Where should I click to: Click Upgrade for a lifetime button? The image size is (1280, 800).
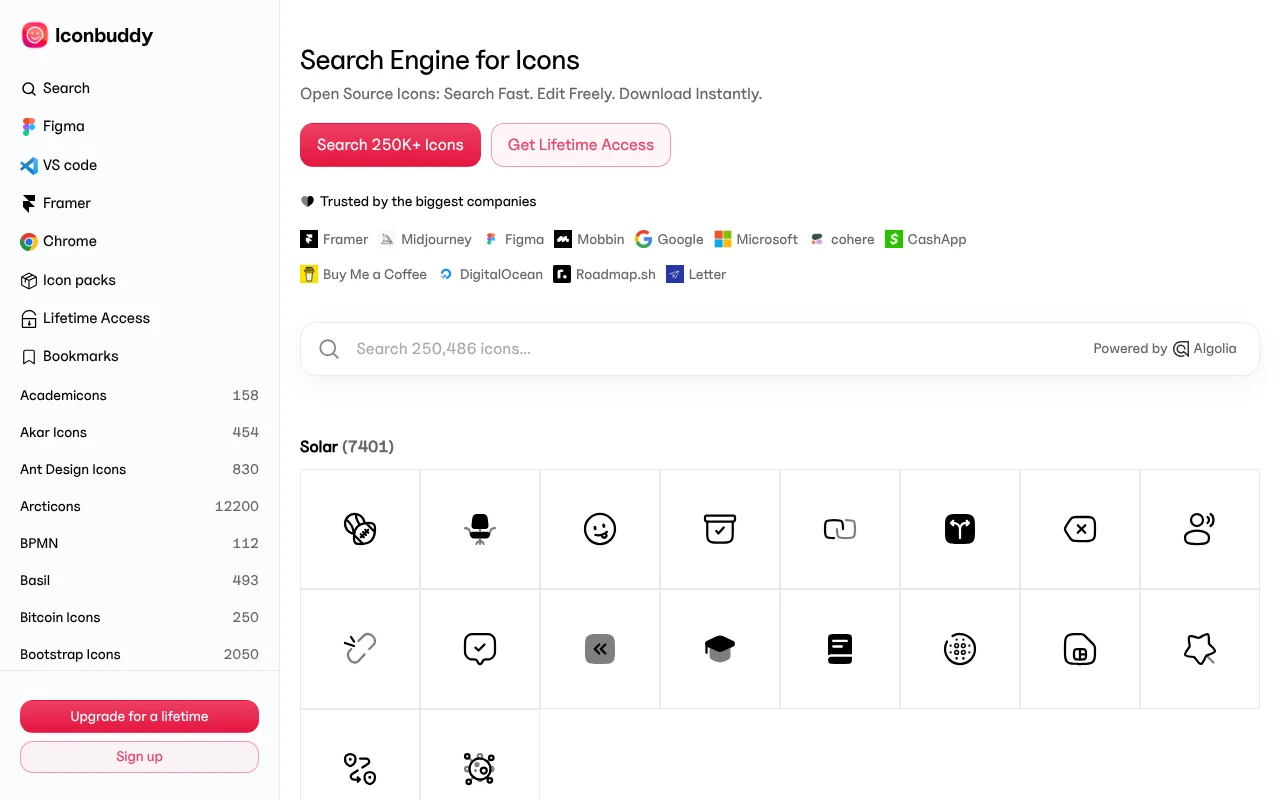(139, 716)
